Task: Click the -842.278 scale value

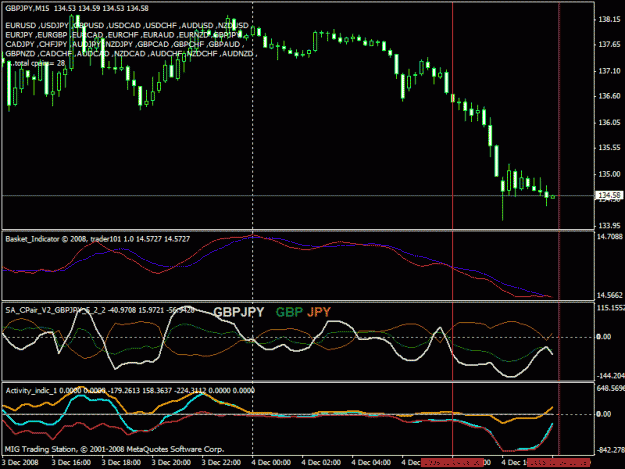Action: (x=610, y=450)
